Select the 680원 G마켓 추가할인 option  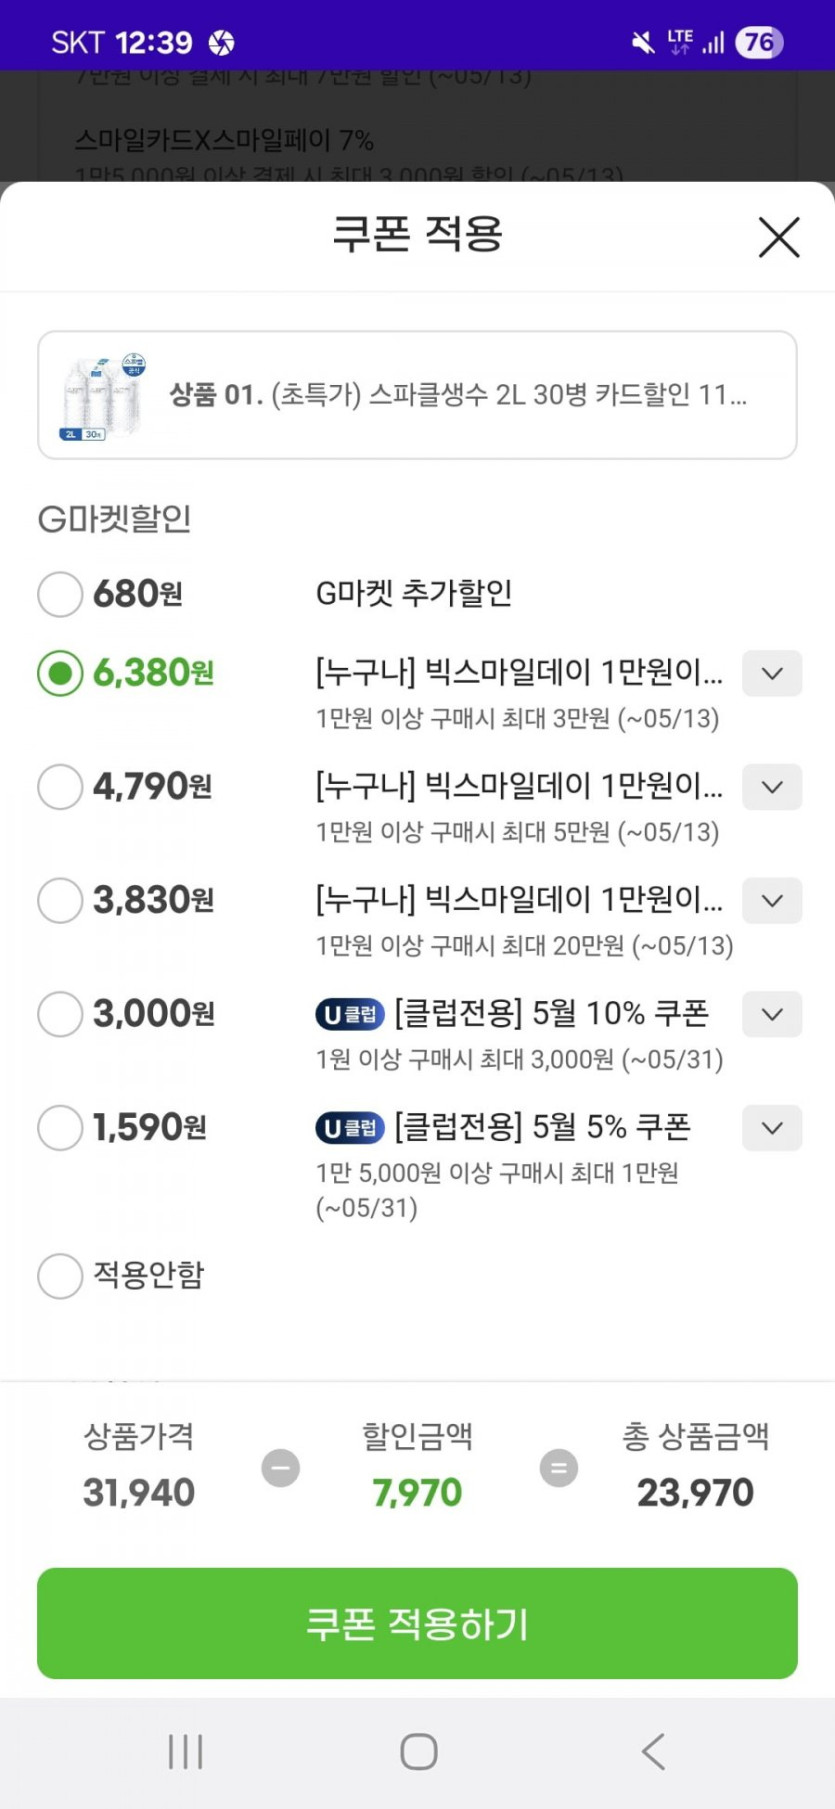[x=60, y=594]
